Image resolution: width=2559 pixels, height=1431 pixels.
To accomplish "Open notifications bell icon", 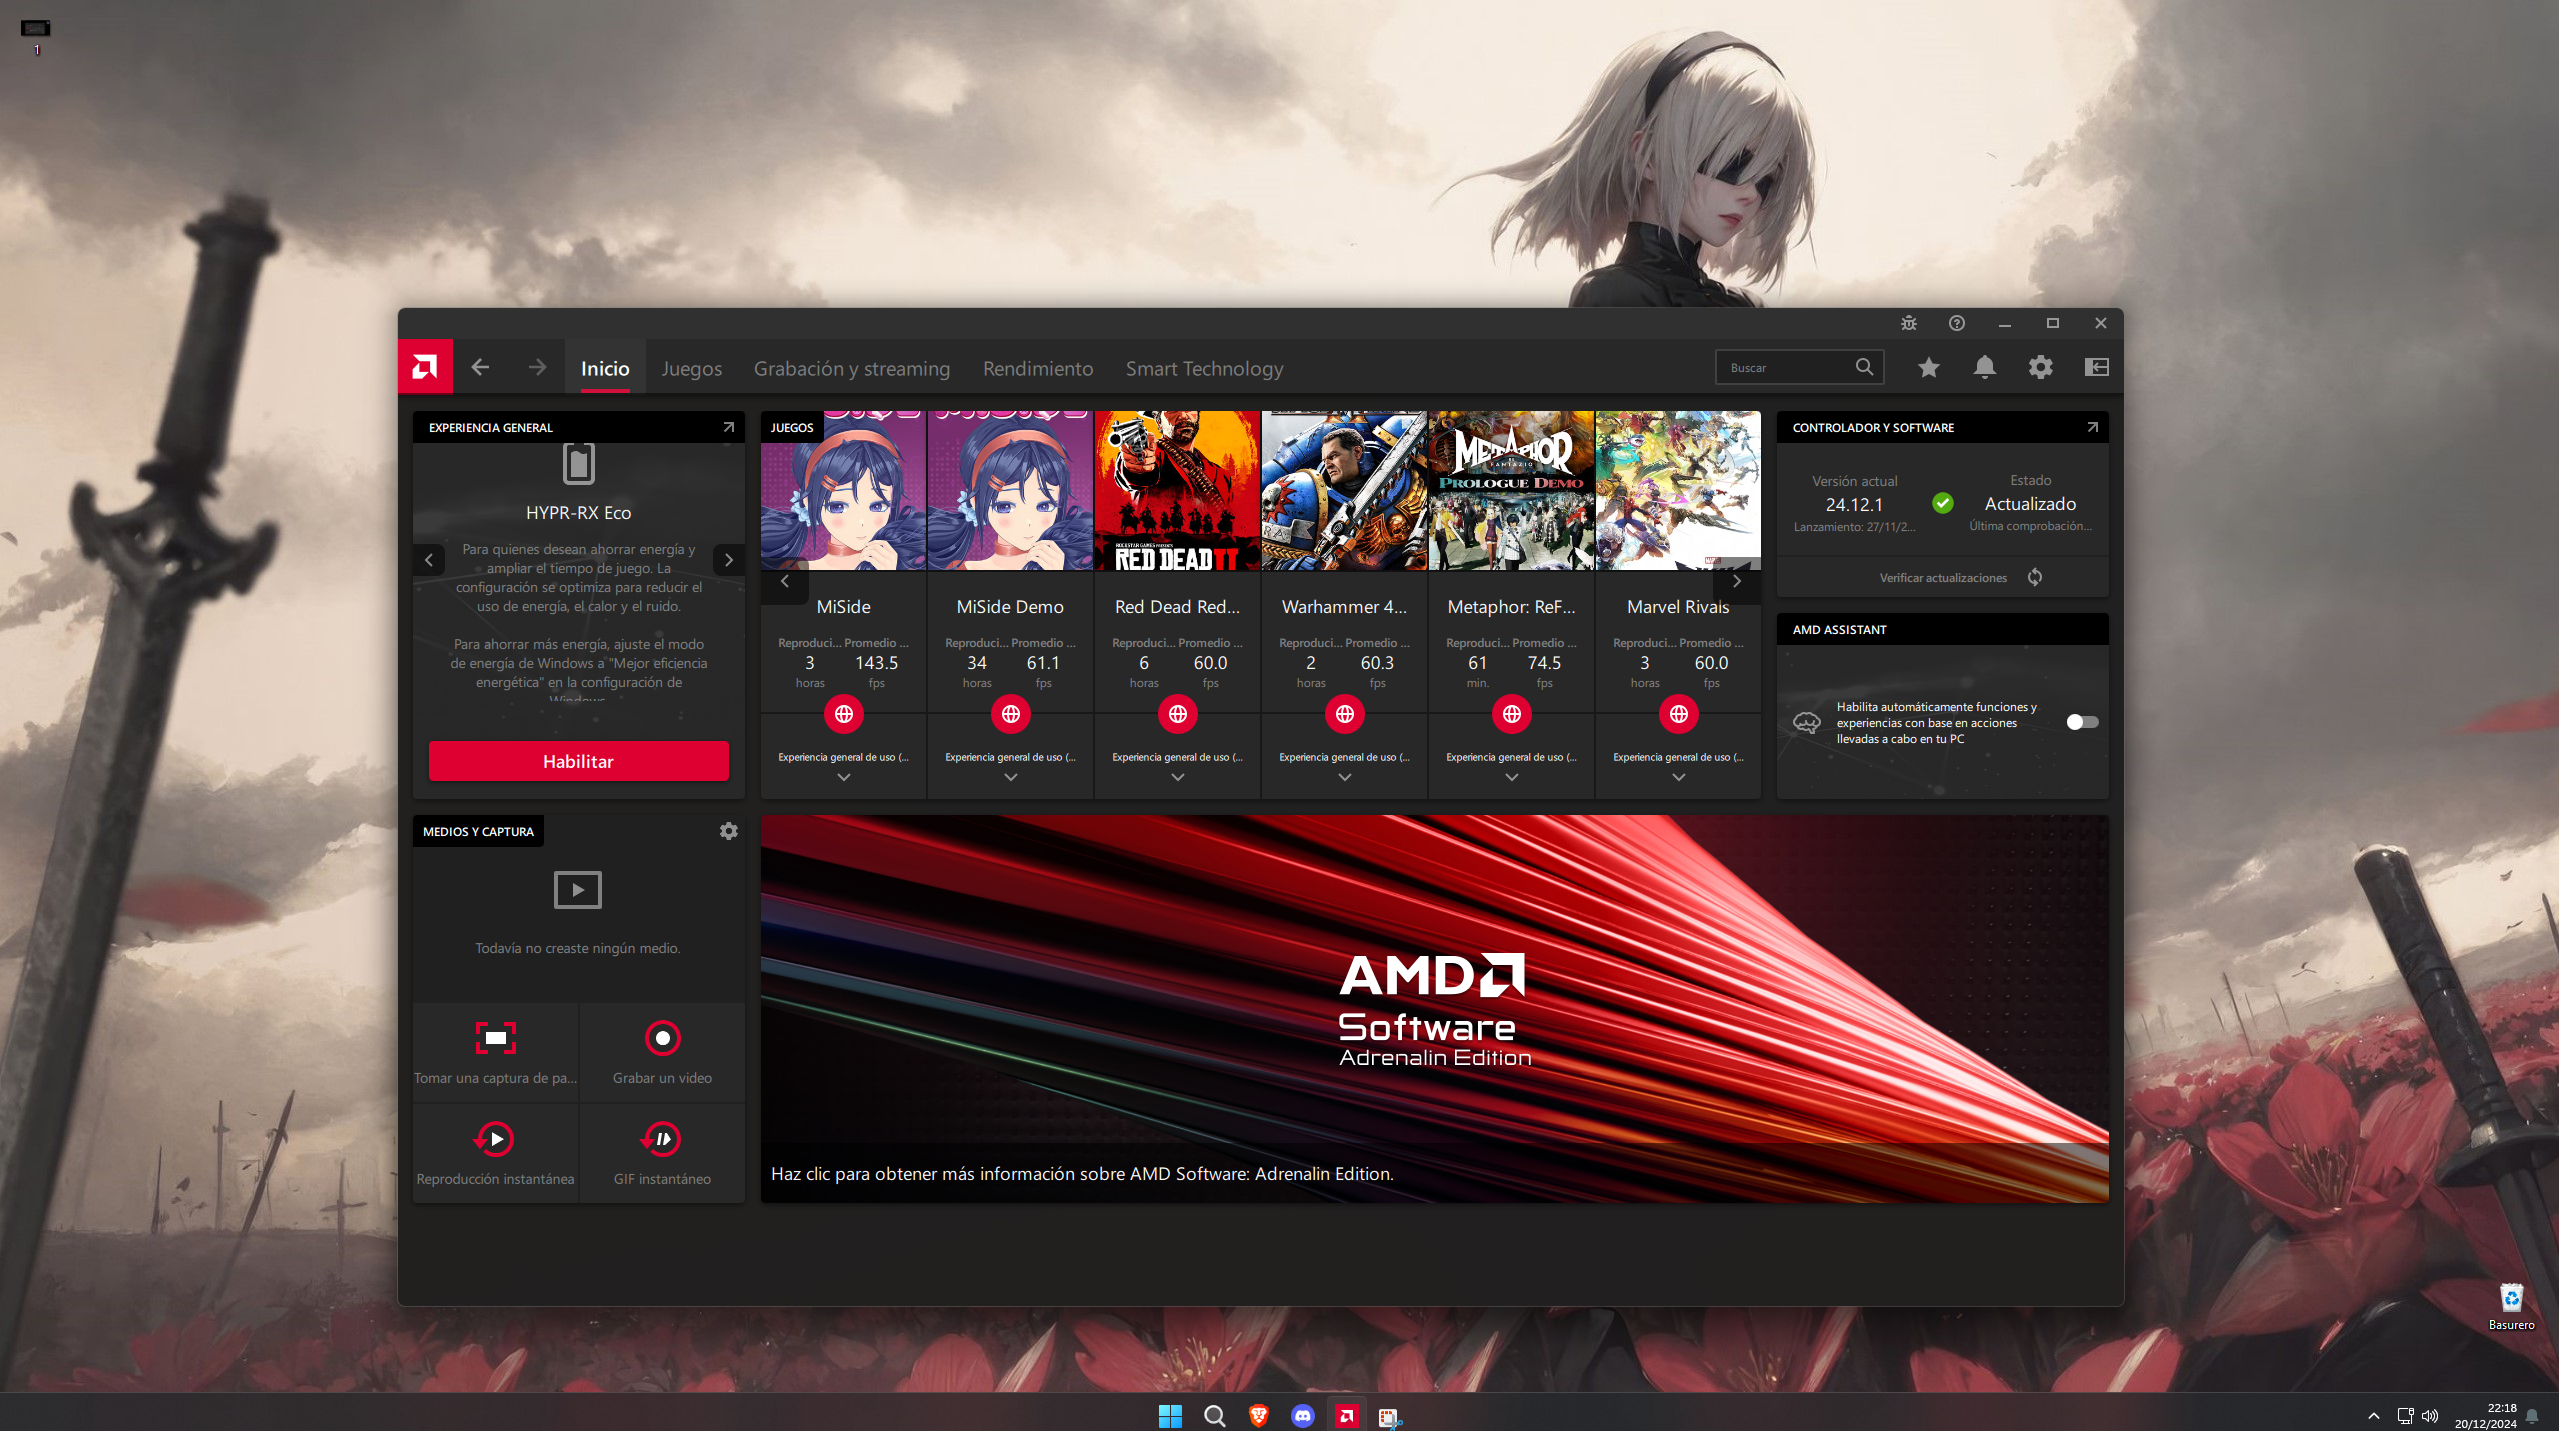I will (x=1985, y=367).
